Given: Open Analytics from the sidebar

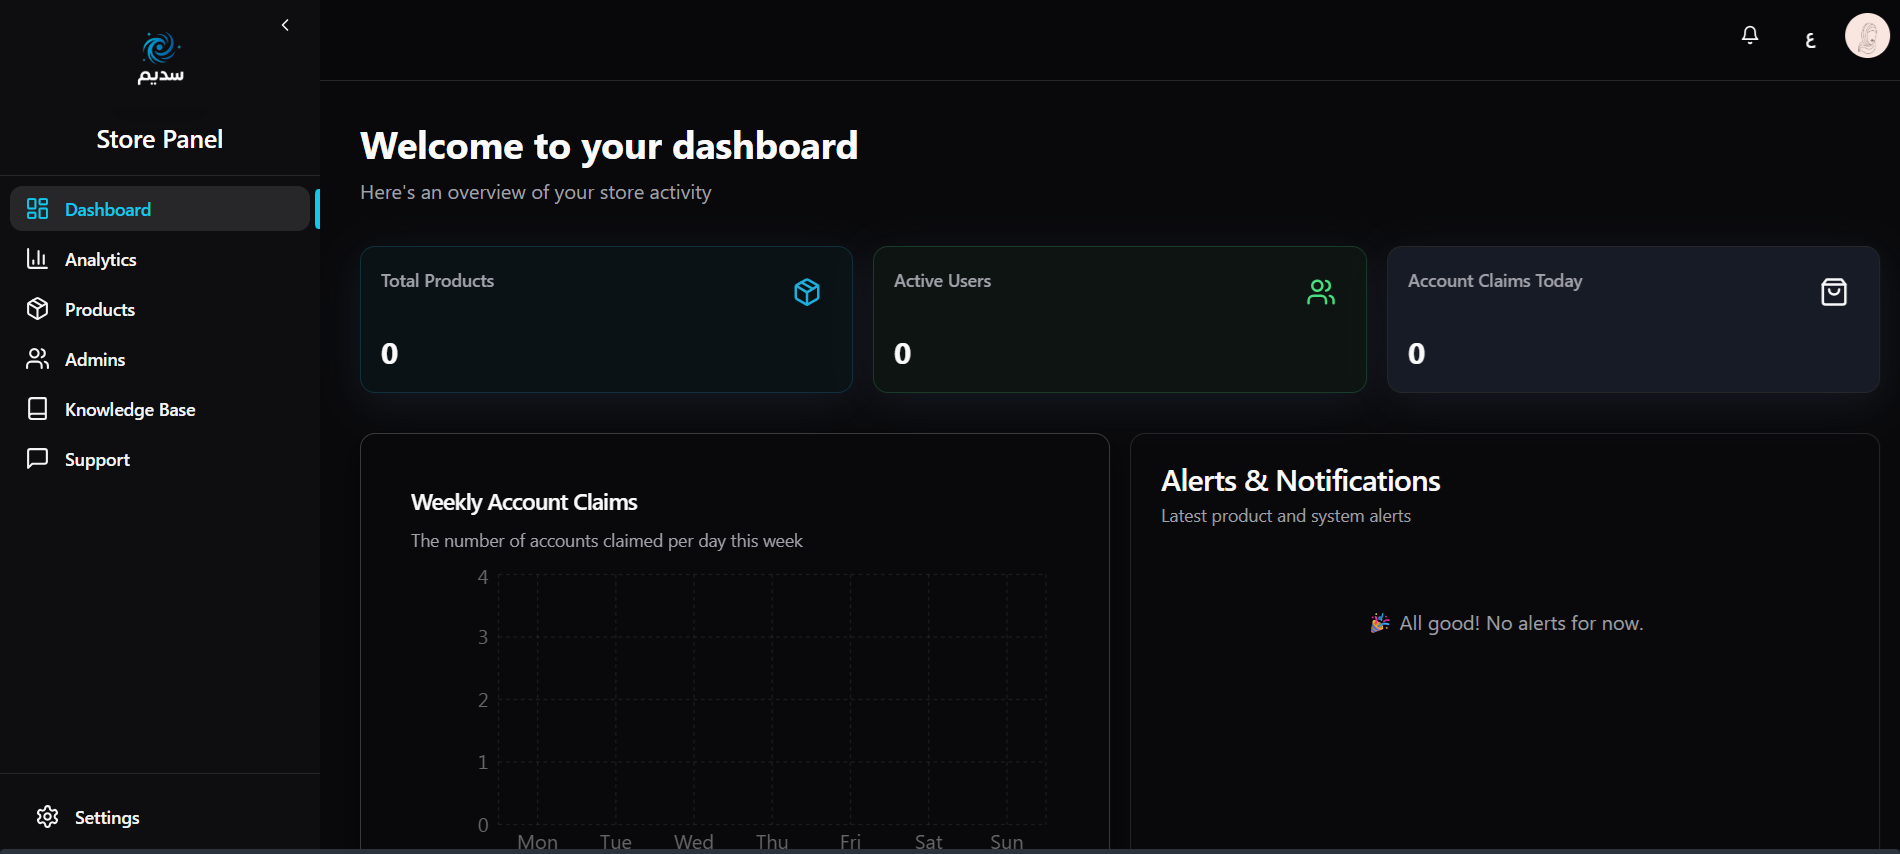Looking at the screenshot, I should pyautogui.click(x=100, y=259).
